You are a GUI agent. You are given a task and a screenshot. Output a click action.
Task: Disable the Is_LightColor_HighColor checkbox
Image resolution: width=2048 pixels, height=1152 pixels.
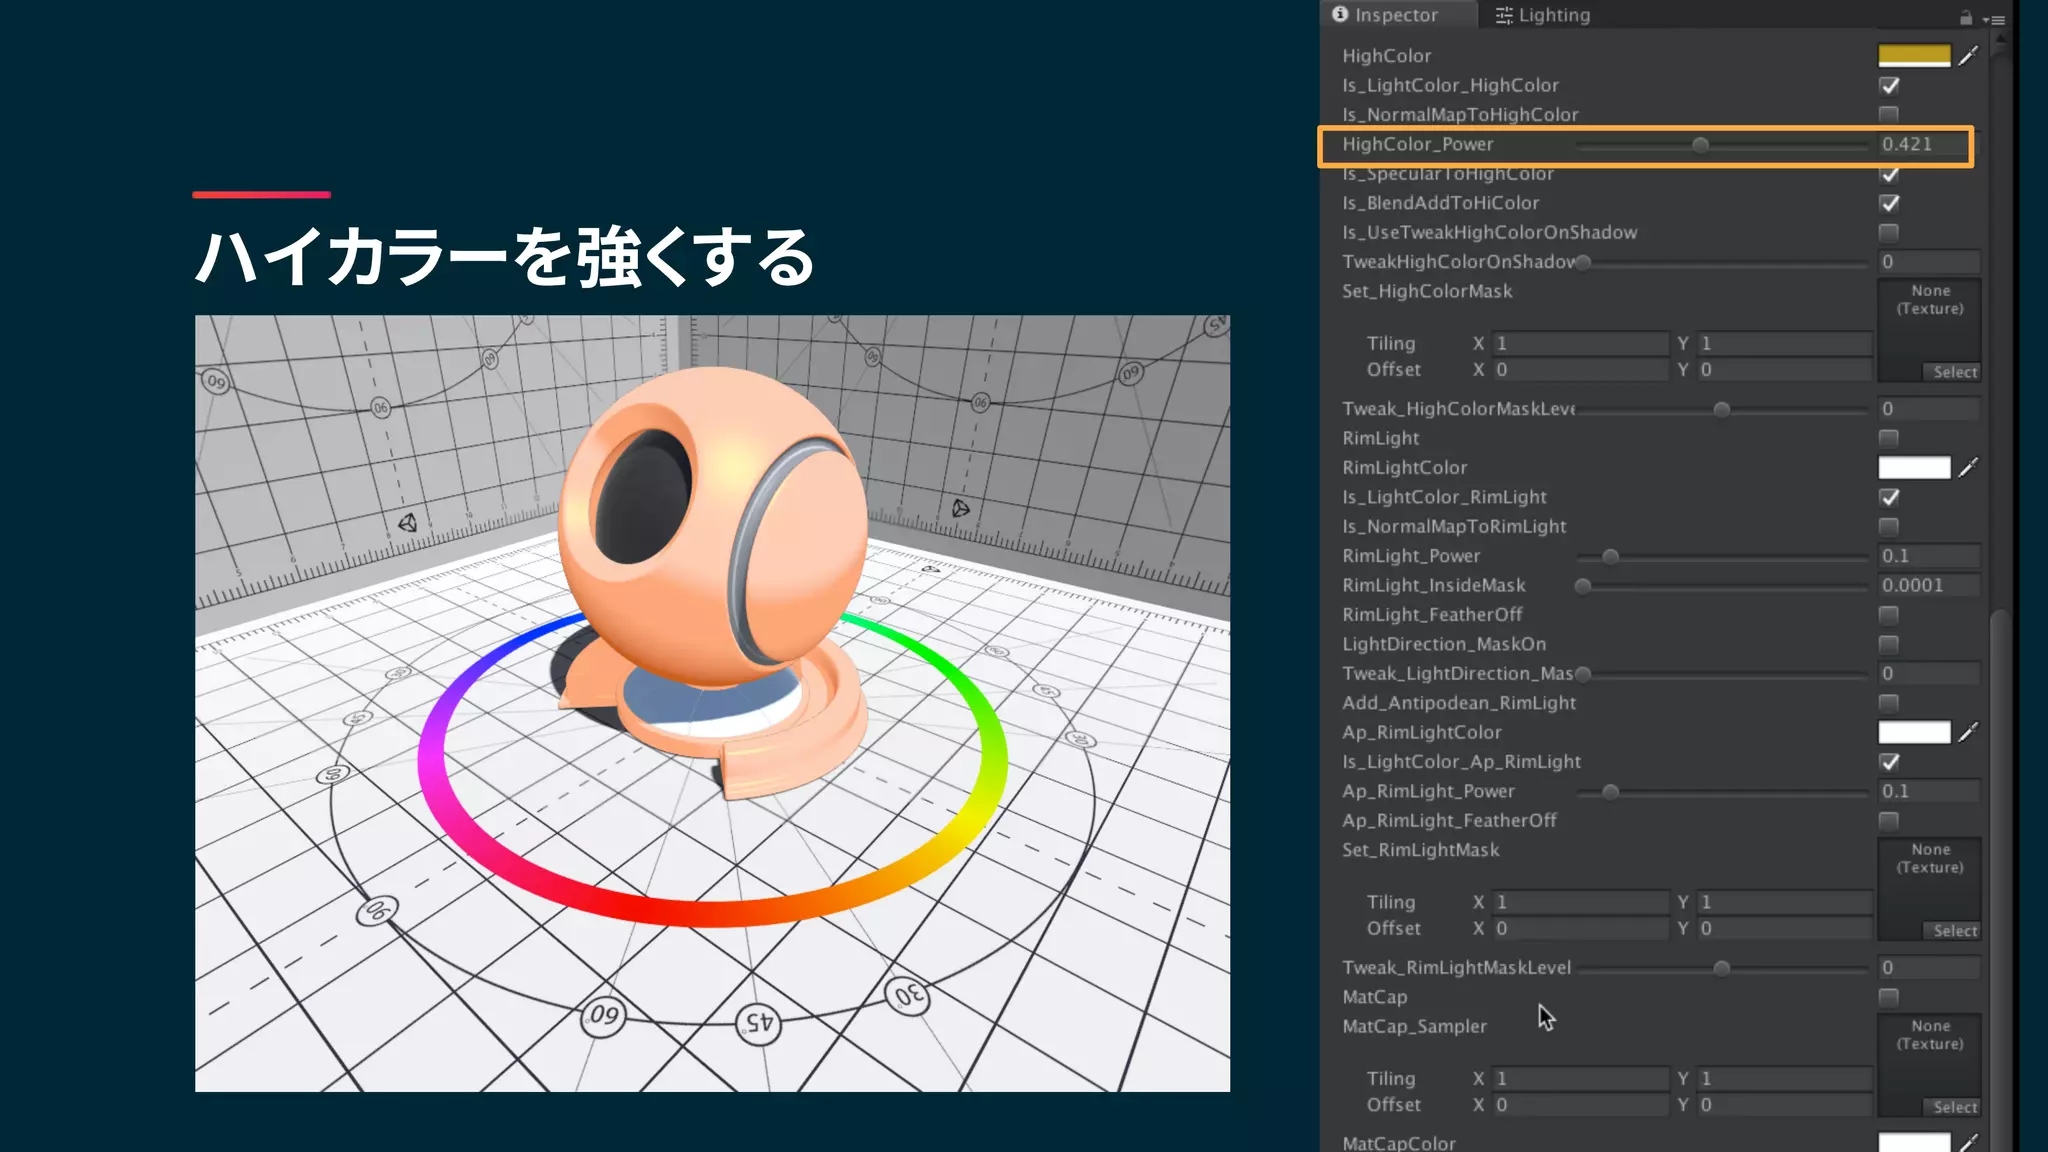click(x=1889, y=86)
